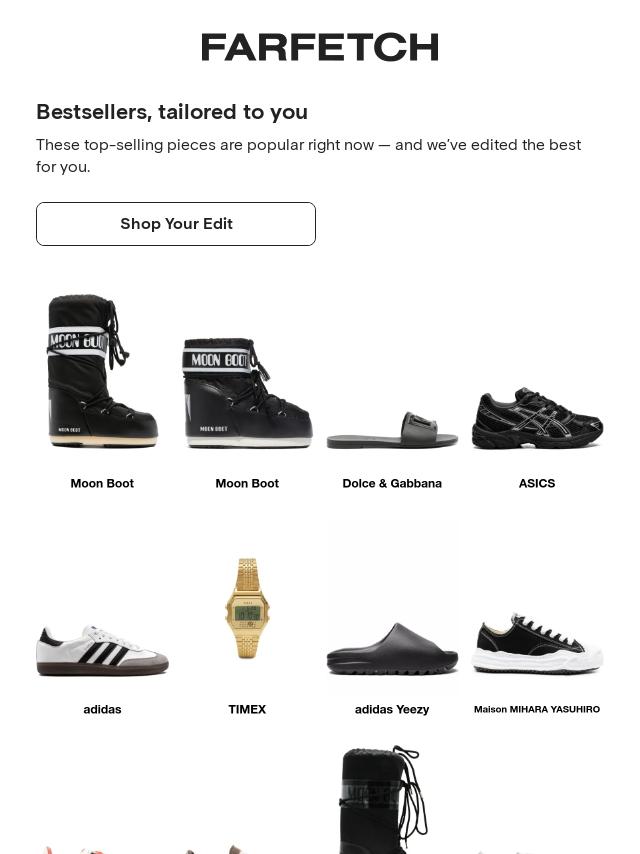Click the first Moon Boot brand label
The image size is (640, 854).
tap(102, 483)
